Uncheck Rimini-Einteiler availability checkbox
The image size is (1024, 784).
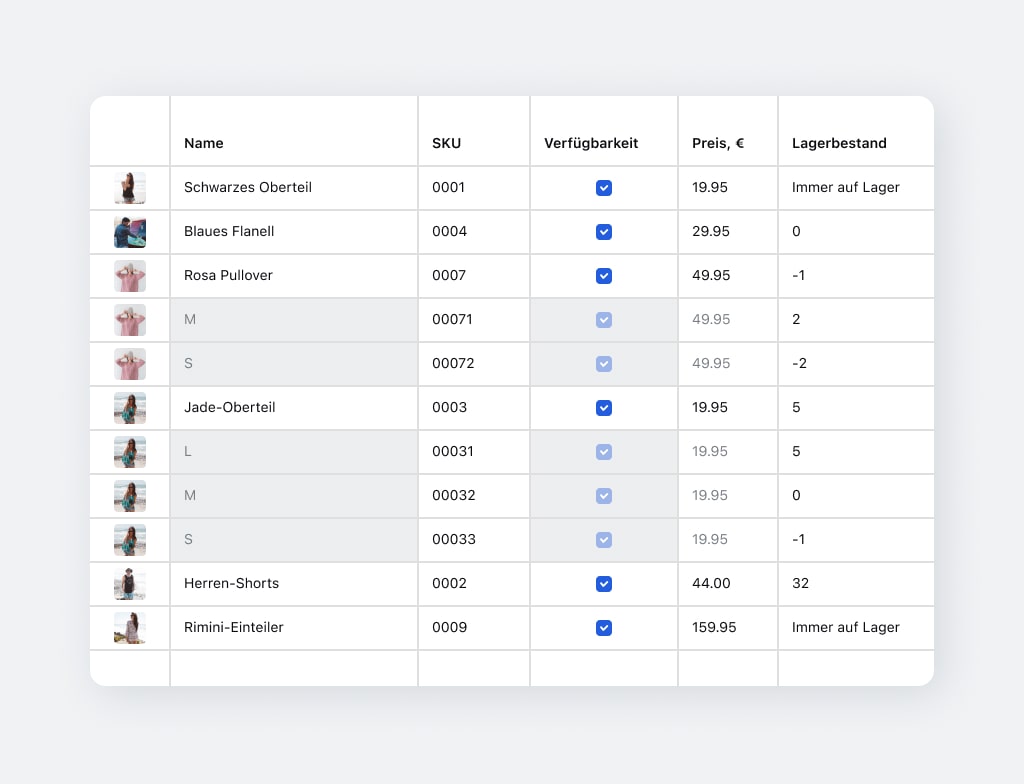pos(604,628)
